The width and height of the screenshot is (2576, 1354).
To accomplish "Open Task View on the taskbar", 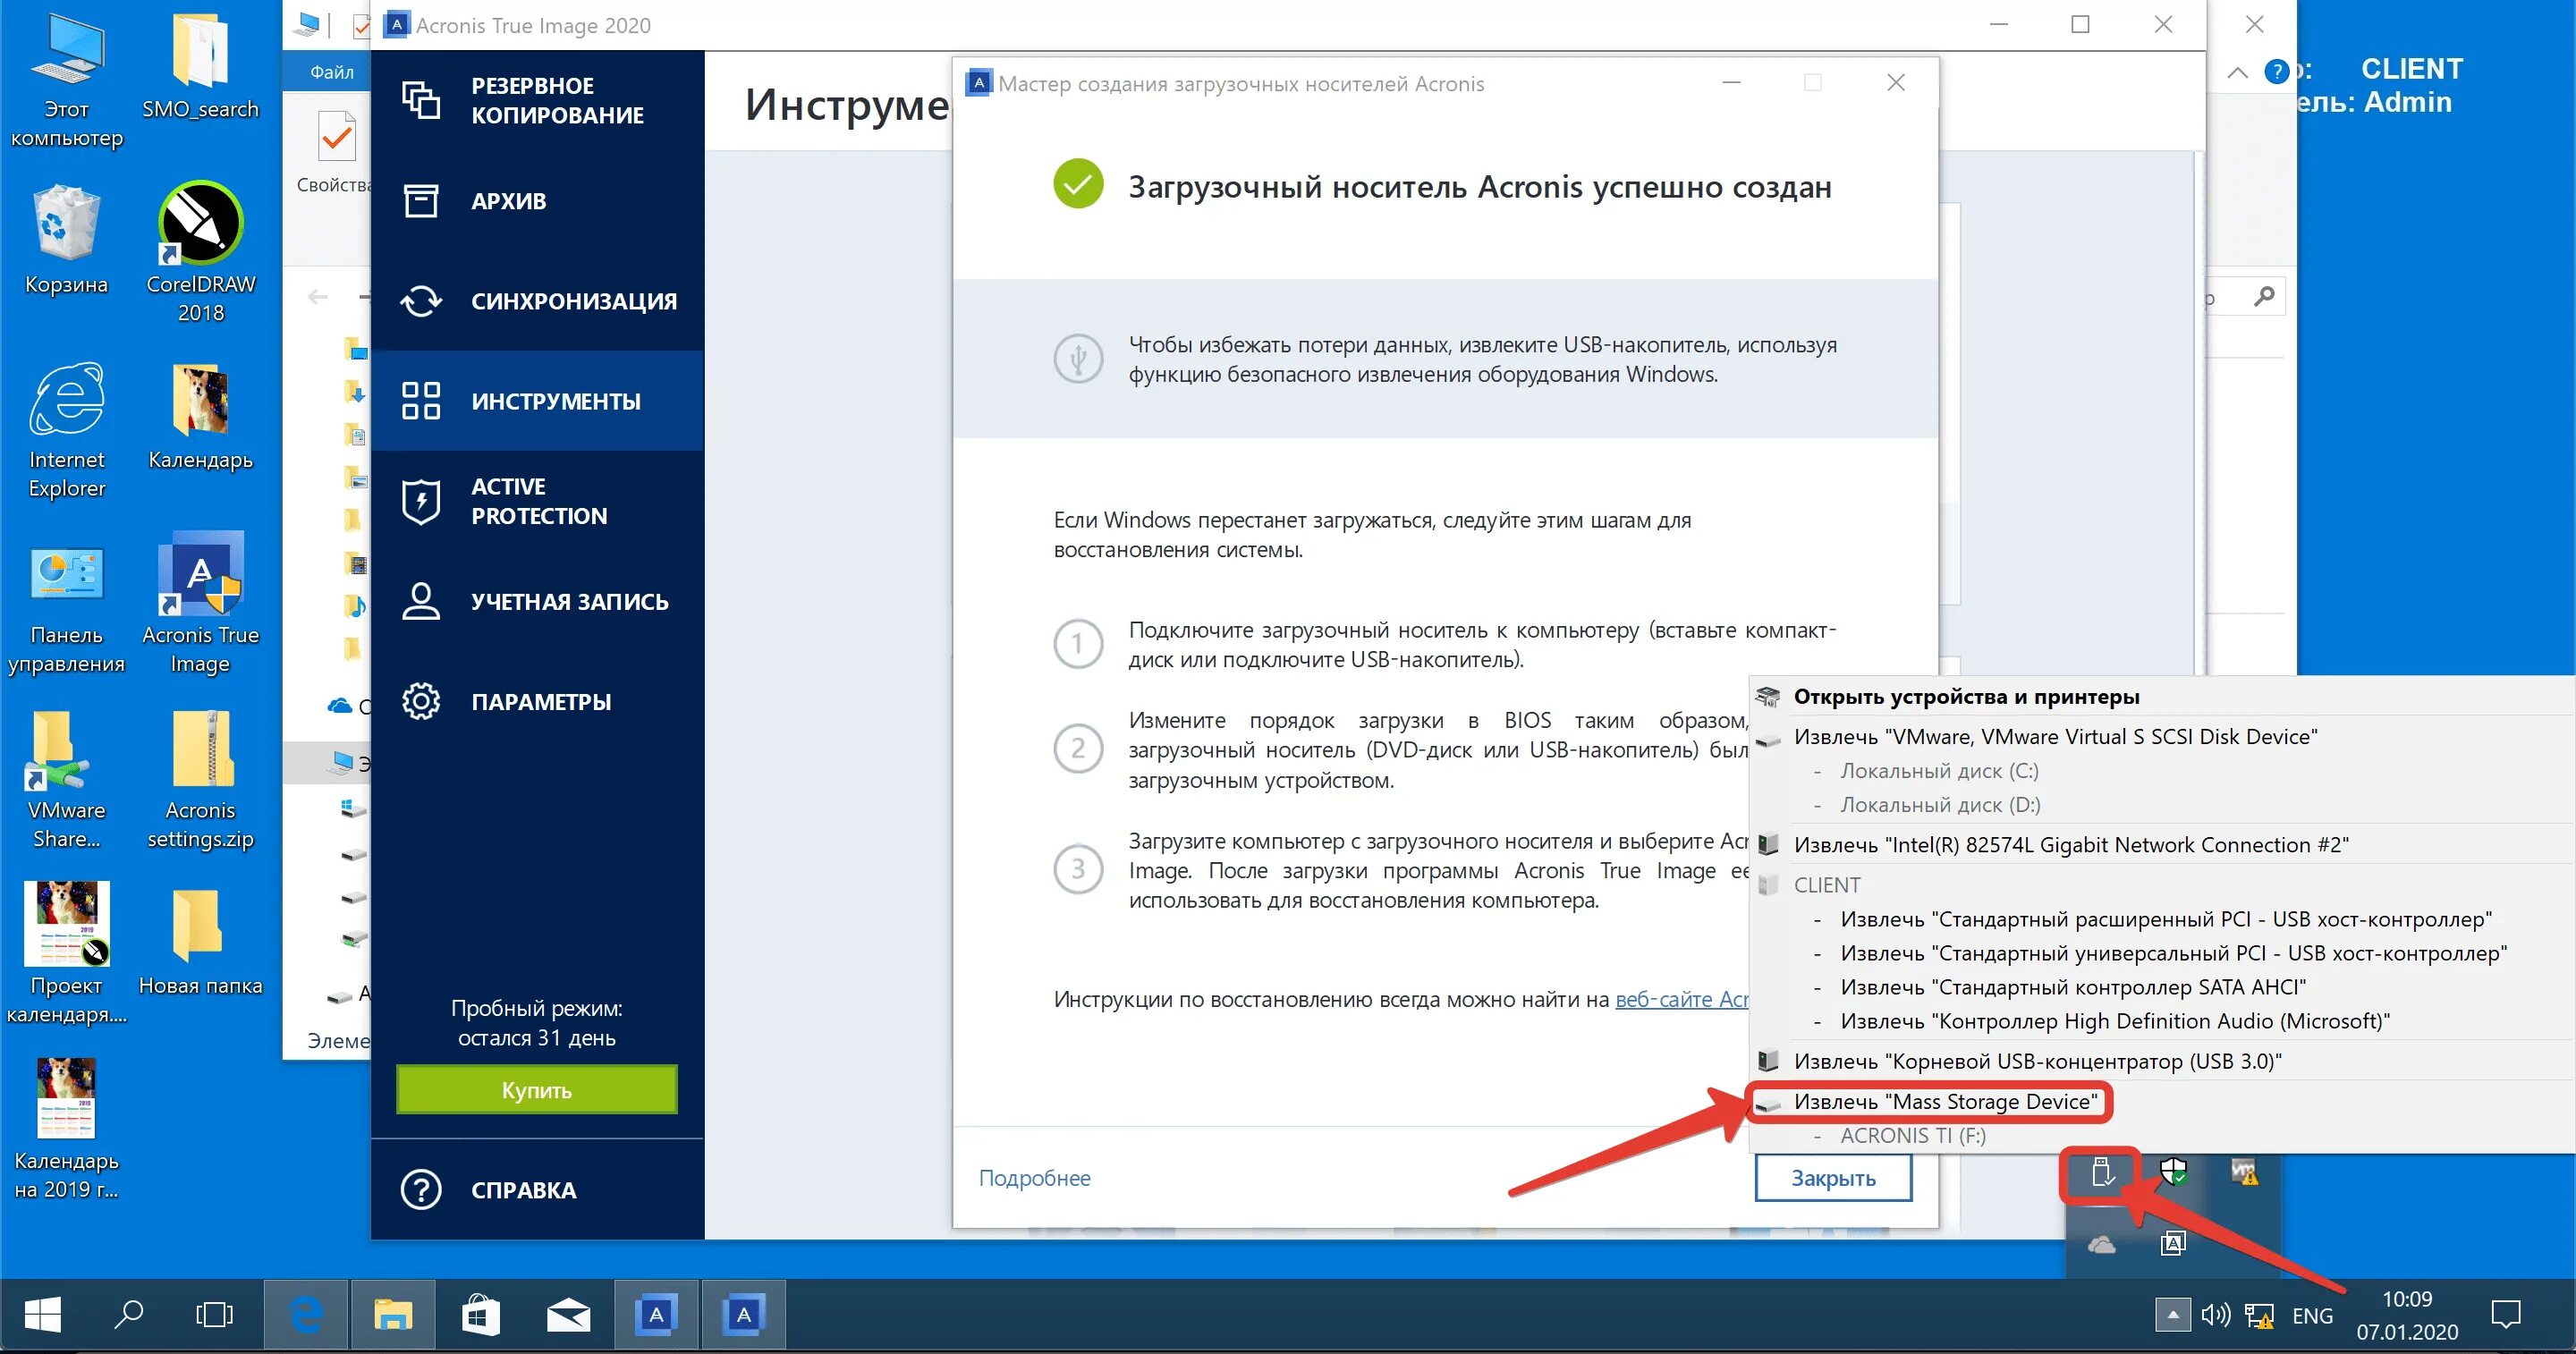I will [x=214, y=1315].
